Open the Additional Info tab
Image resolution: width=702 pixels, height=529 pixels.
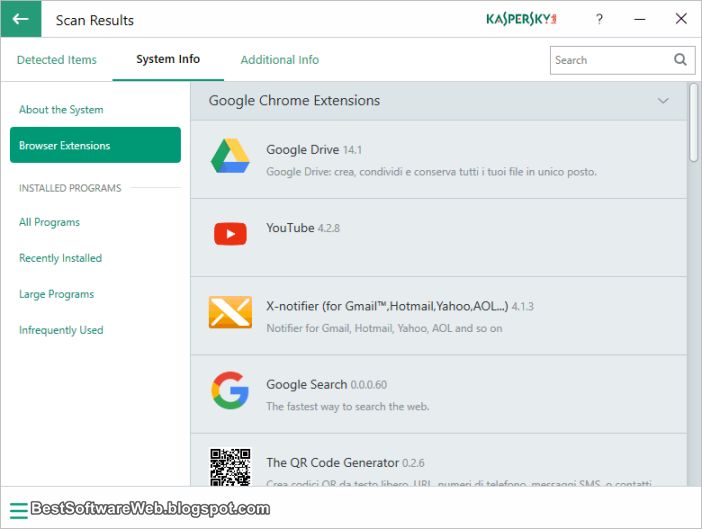(280, 60)
